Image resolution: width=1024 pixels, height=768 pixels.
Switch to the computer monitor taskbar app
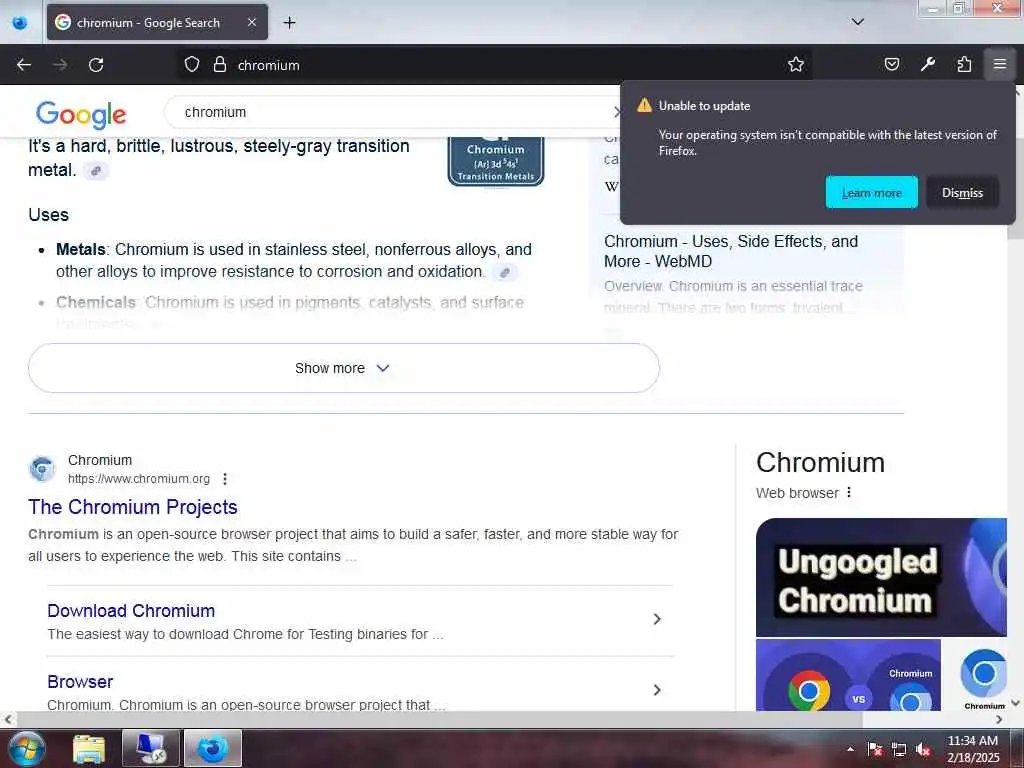[151, 748]
